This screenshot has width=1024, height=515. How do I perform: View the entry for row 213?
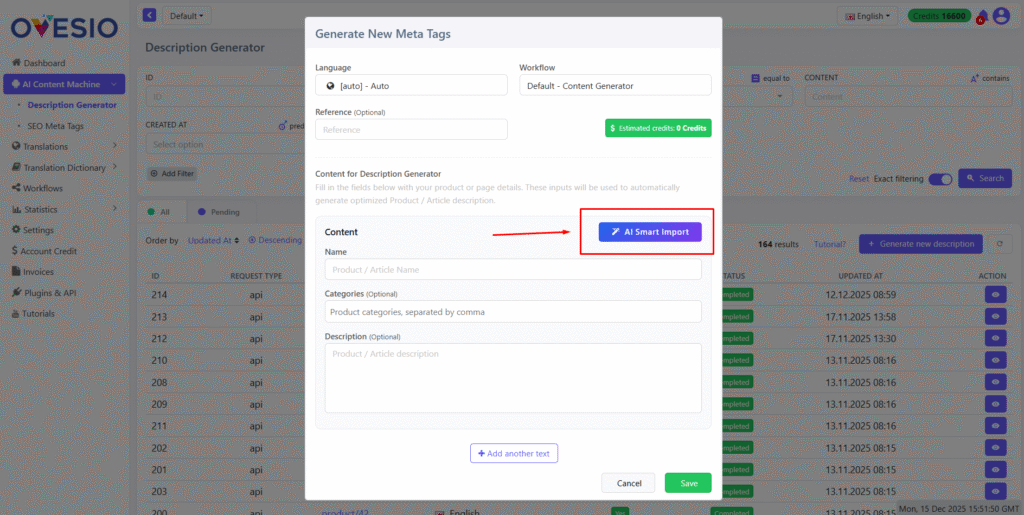(996, 317)
